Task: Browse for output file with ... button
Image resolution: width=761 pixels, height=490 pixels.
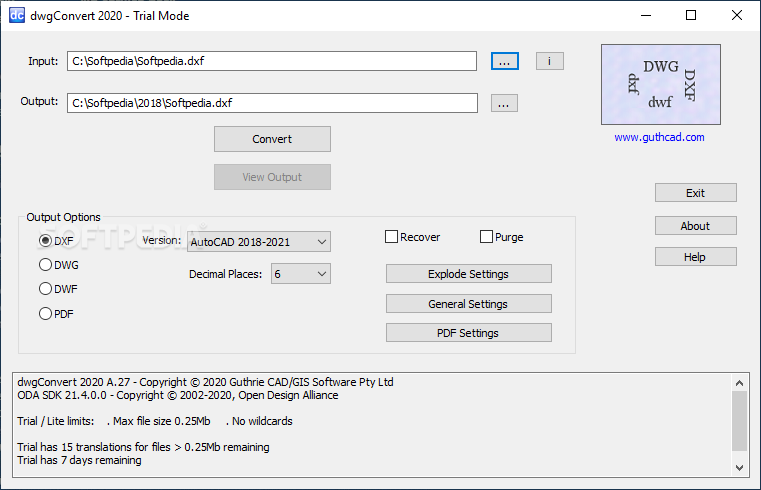Action: click(x=504, y=103)
